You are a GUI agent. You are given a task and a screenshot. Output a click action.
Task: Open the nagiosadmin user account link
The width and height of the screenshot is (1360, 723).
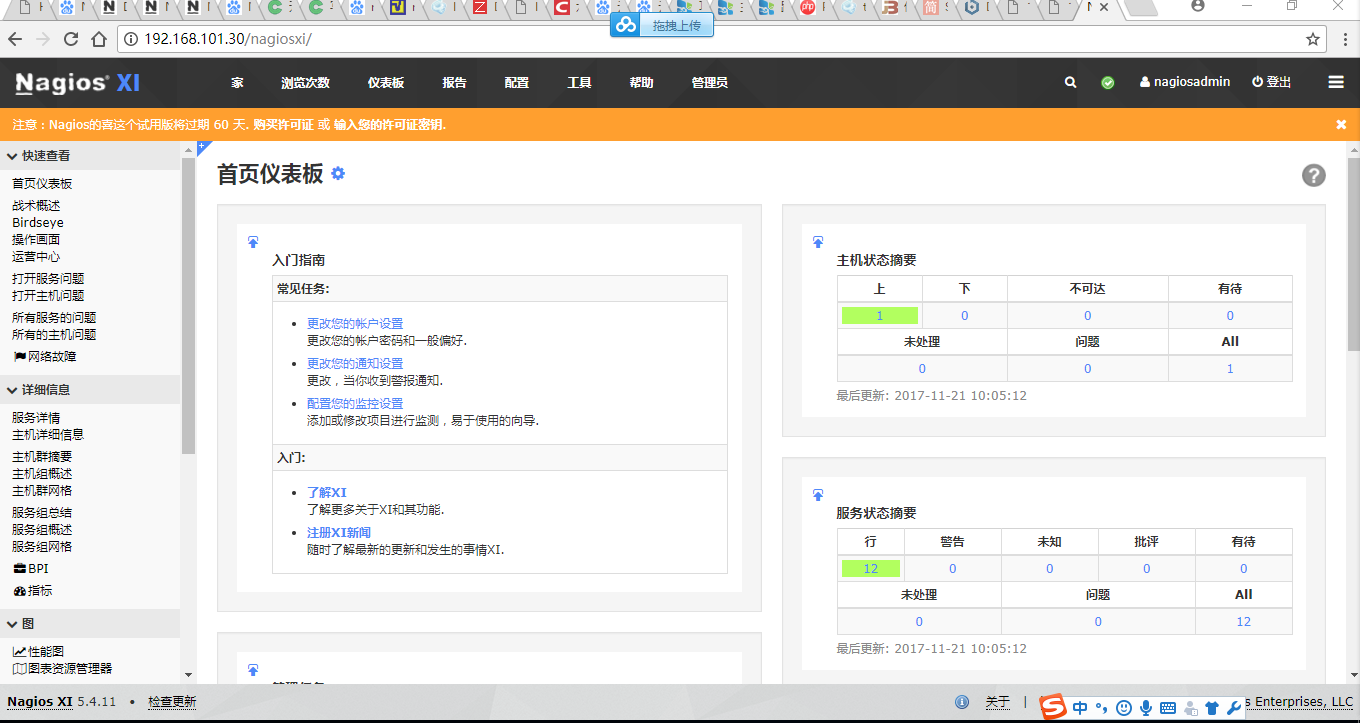click(1185, 82)
